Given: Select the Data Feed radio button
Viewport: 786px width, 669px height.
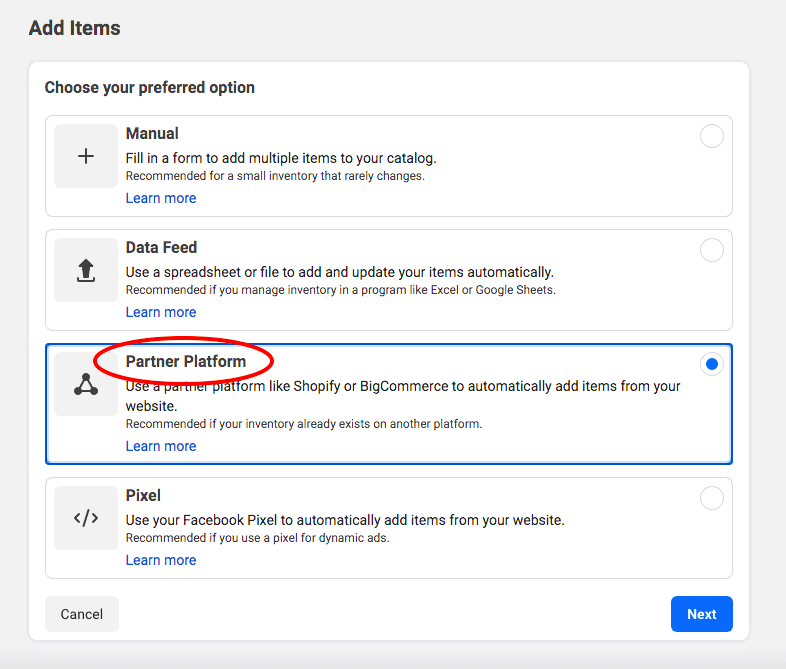Looking at the screenshot, I should (x=711, y=250).
